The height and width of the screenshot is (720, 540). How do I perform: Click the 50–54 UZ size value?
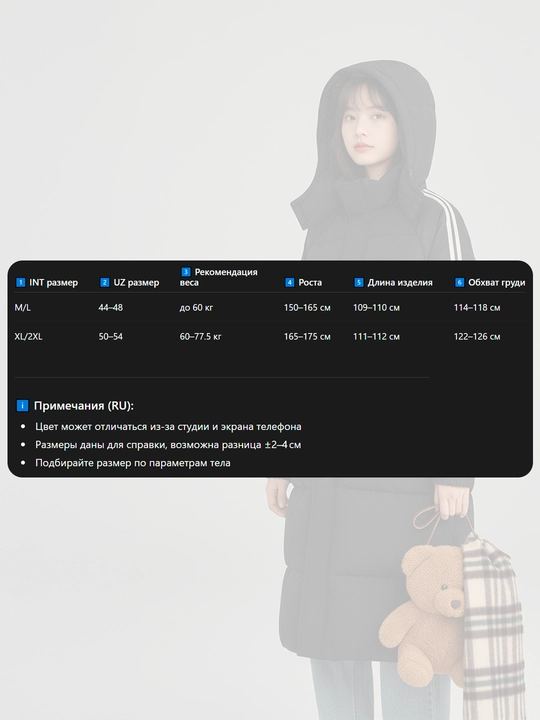click(111, 337)
